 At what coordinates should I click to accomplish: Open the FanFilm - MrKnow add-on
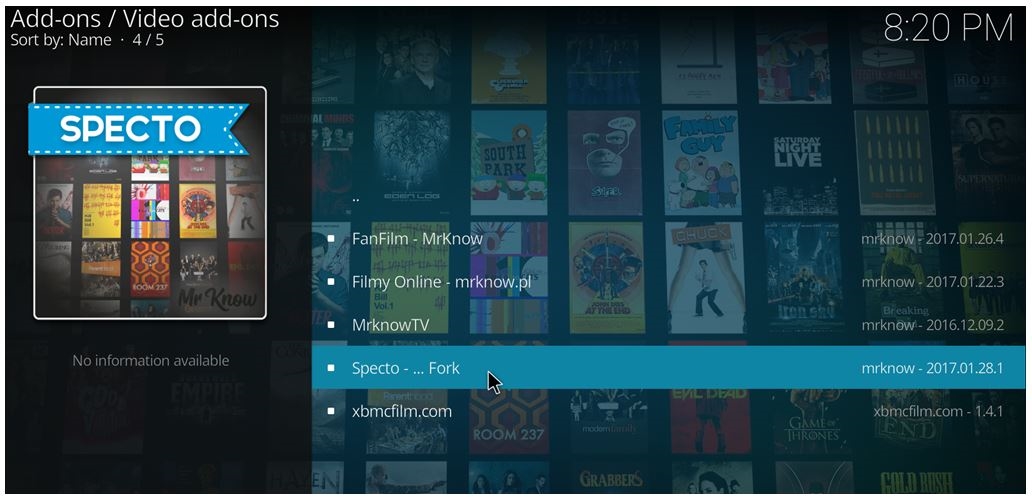pos(668,238)
